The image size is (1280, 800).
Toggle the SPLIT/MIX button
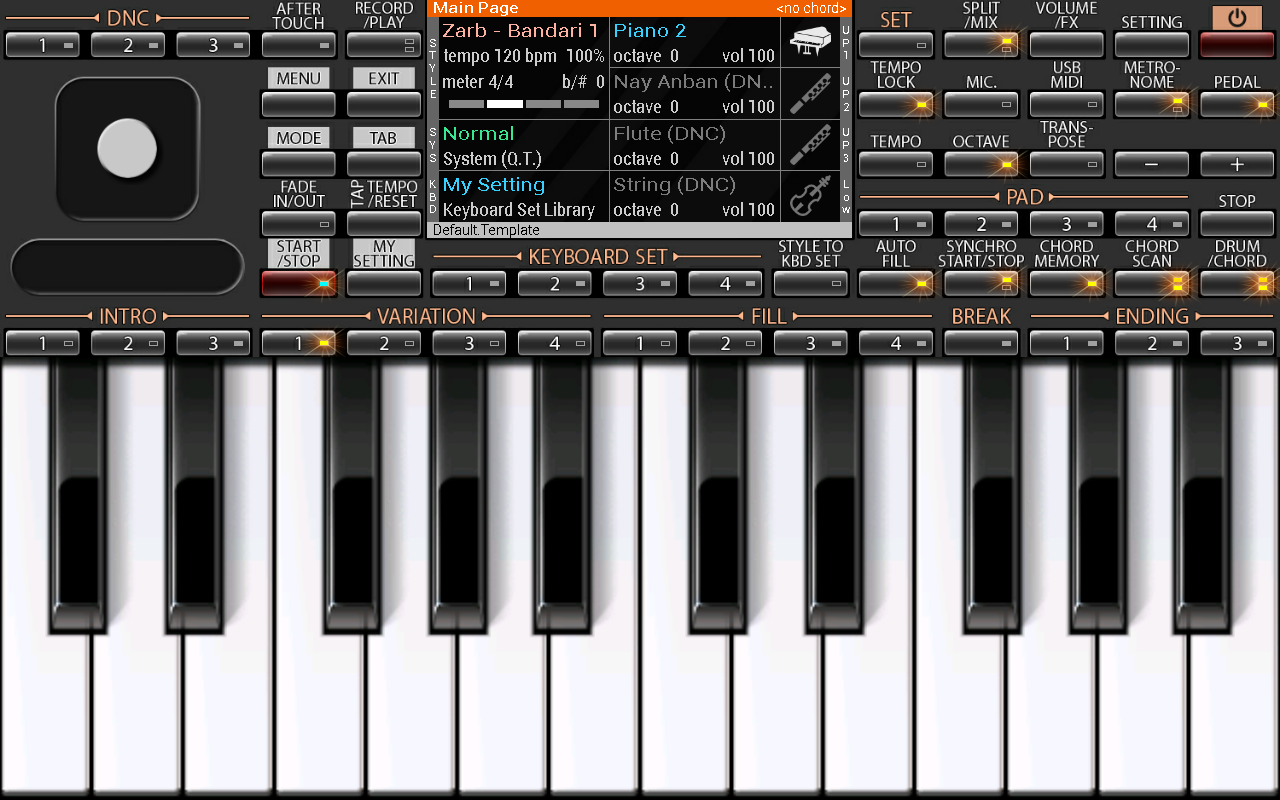[981, 45]
